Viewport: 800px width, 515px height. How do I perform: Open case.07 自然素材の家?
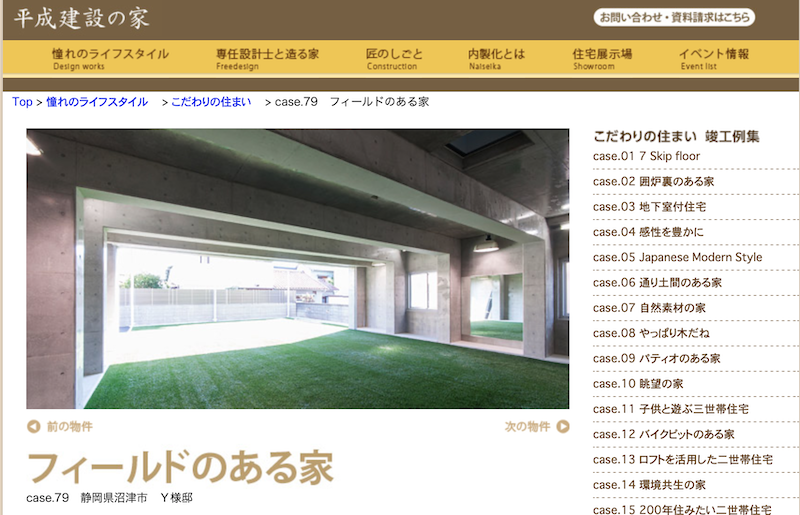pos(649,308)
